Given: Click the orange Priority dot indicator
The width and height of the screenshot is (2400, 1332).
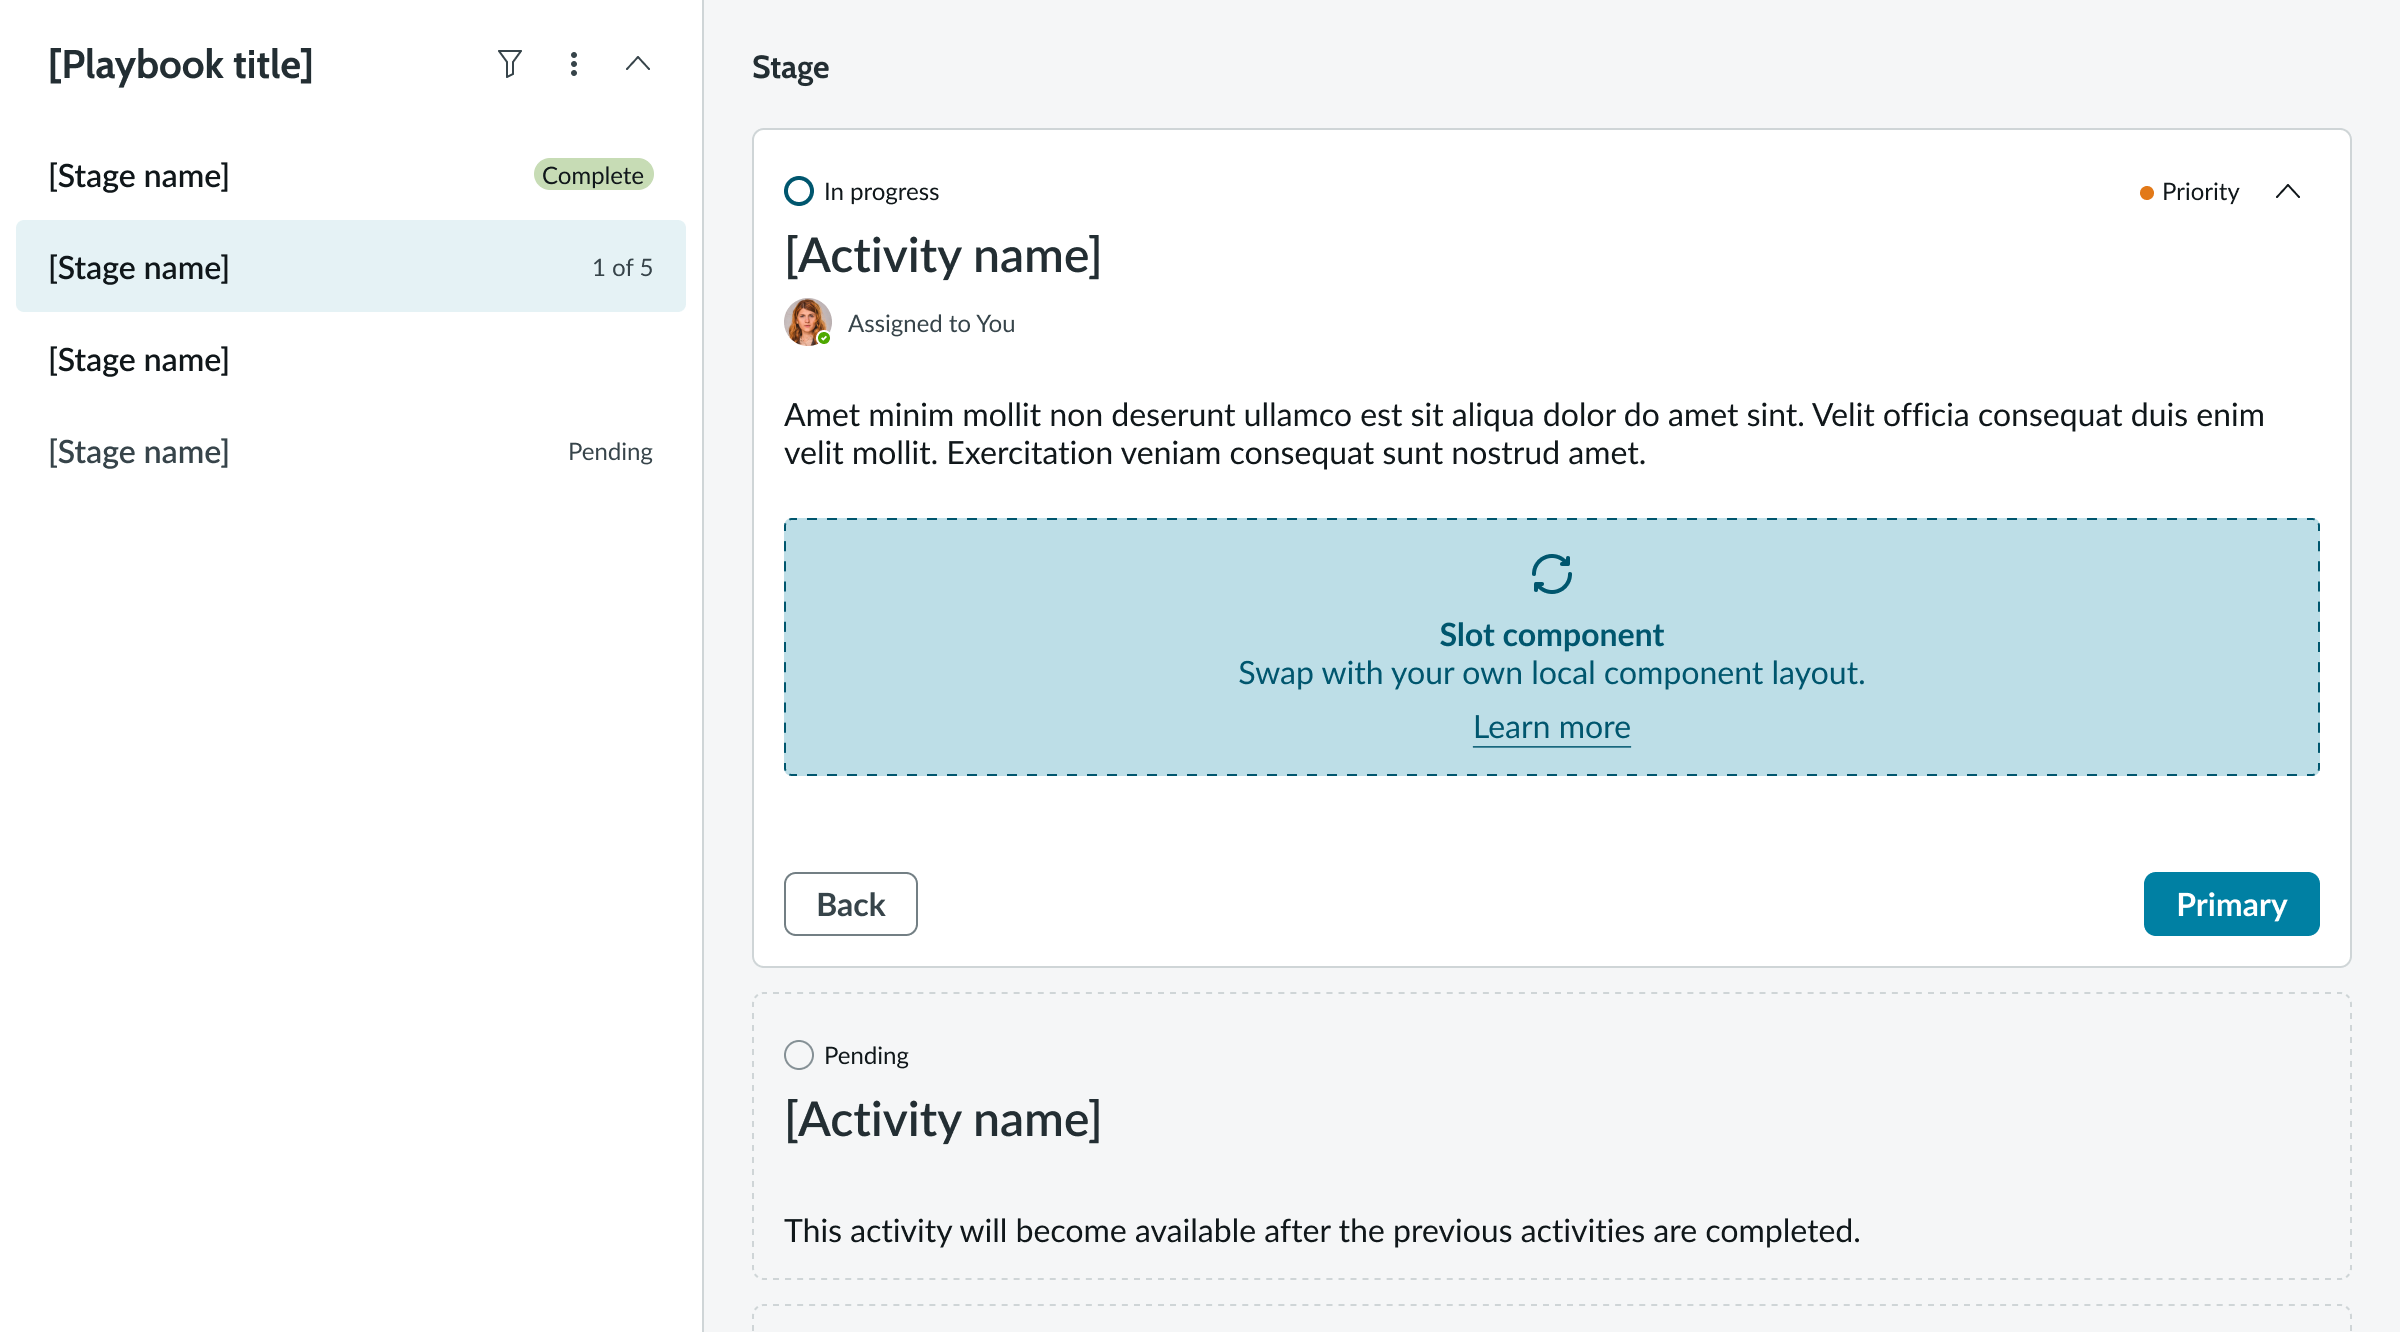Looking at the screenshot, I should point(2146,192).
